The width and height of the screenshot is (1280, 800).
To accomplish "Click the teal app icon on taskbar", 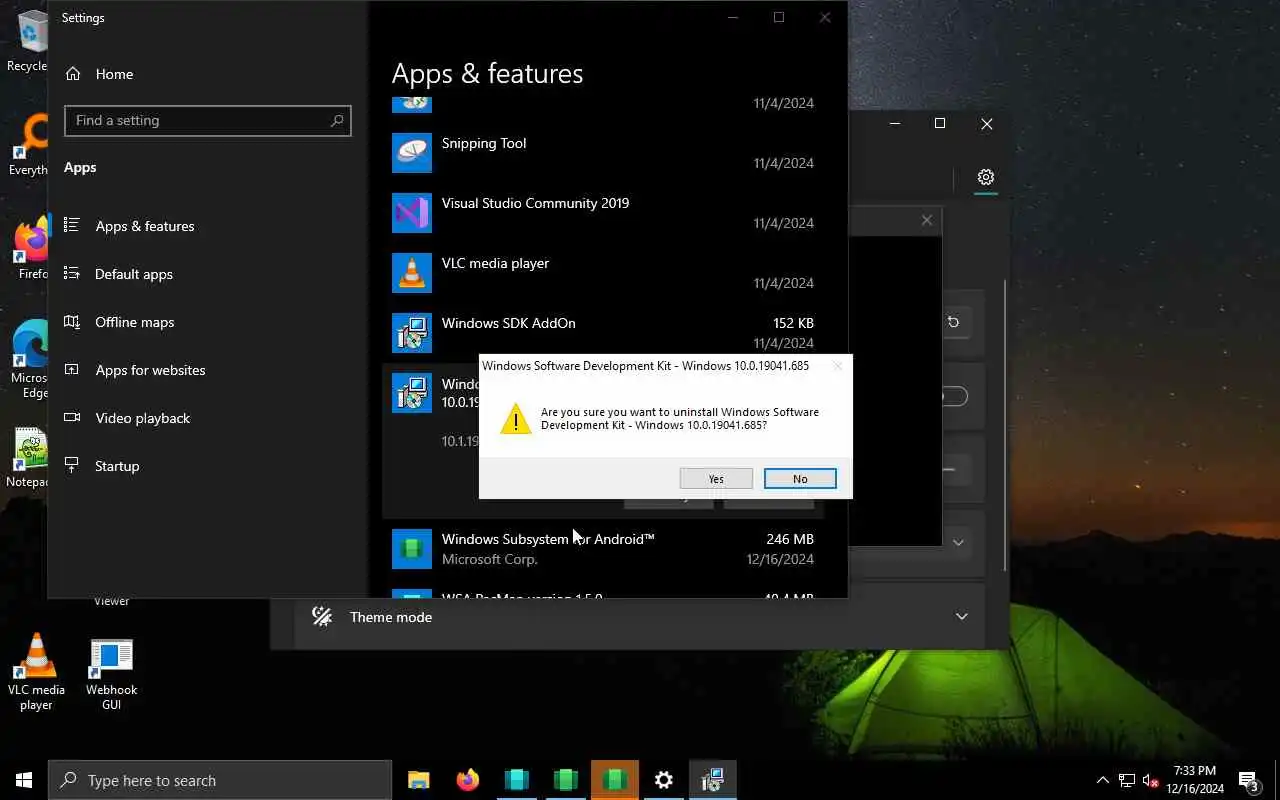I will [517, 780].
